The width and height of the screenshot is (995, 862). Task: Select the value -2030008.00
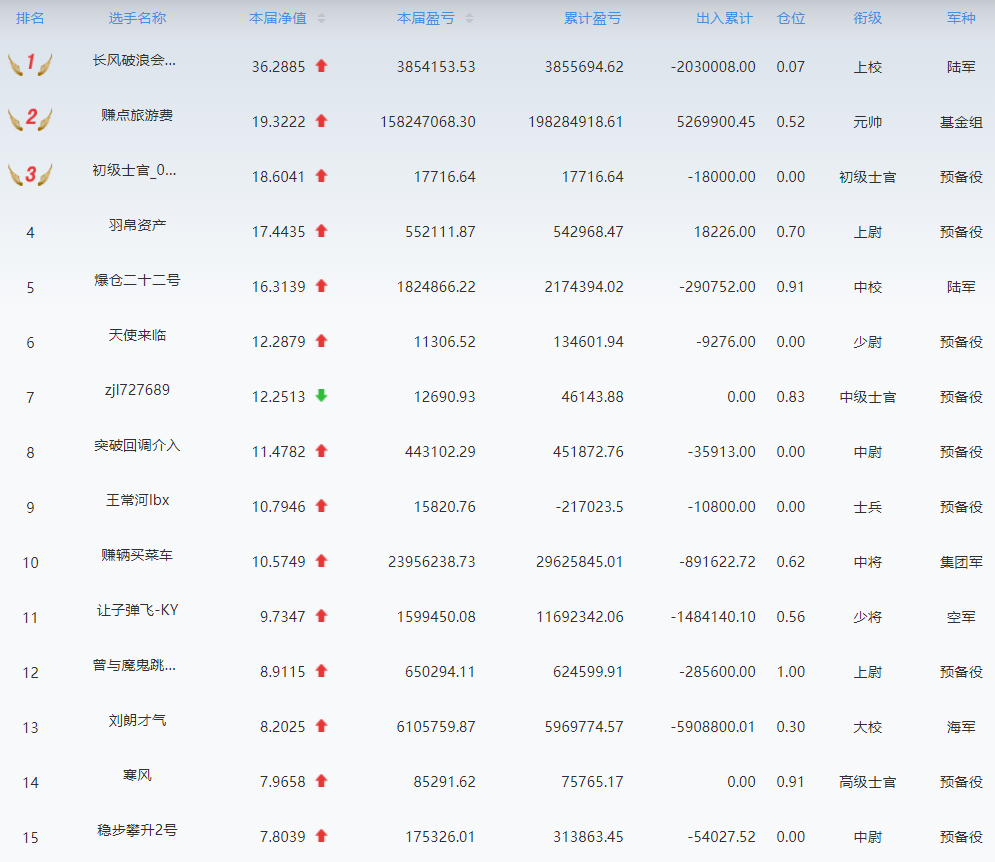[x=713, y=67]
